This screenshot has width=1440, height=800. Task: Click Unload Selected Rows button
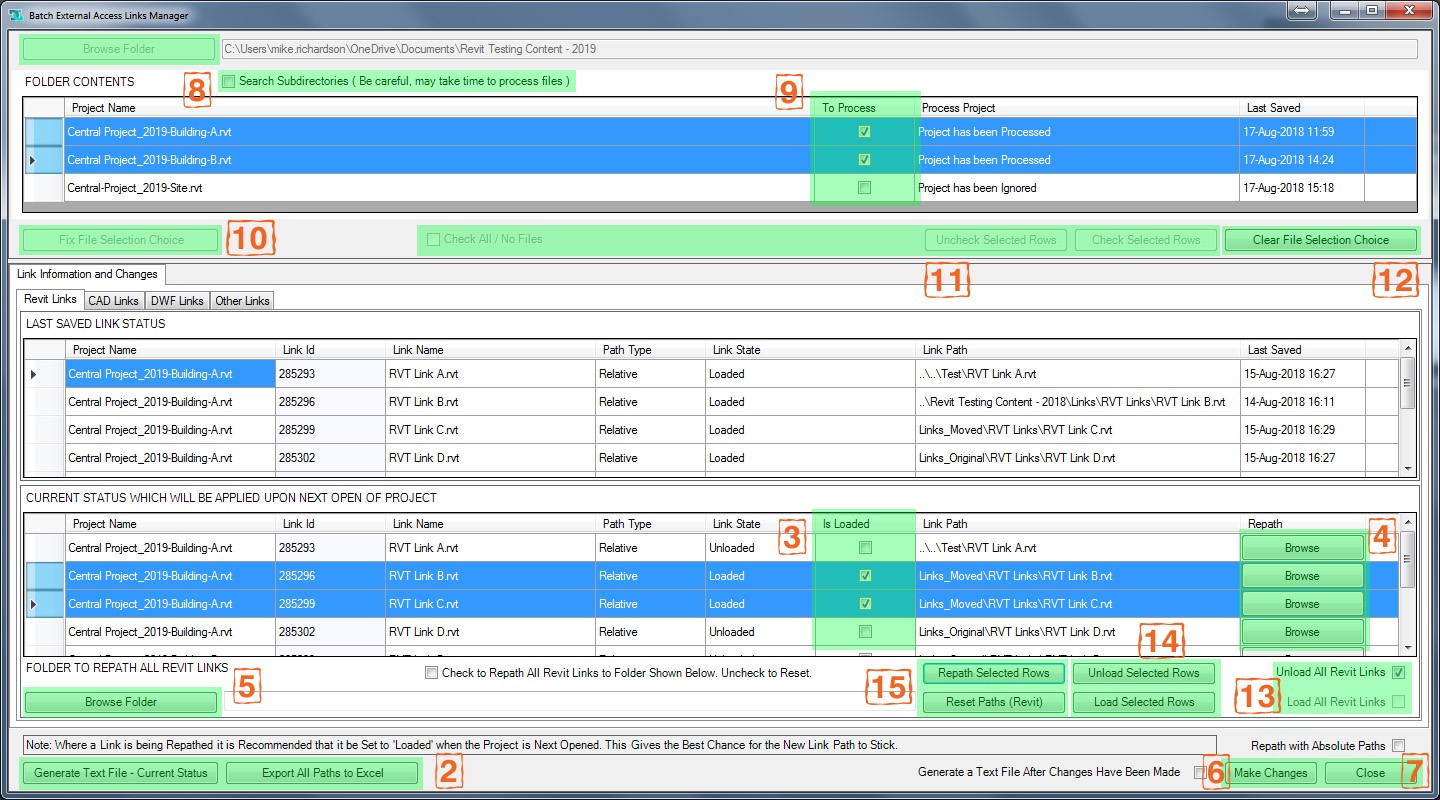(x=1144, y=673)
